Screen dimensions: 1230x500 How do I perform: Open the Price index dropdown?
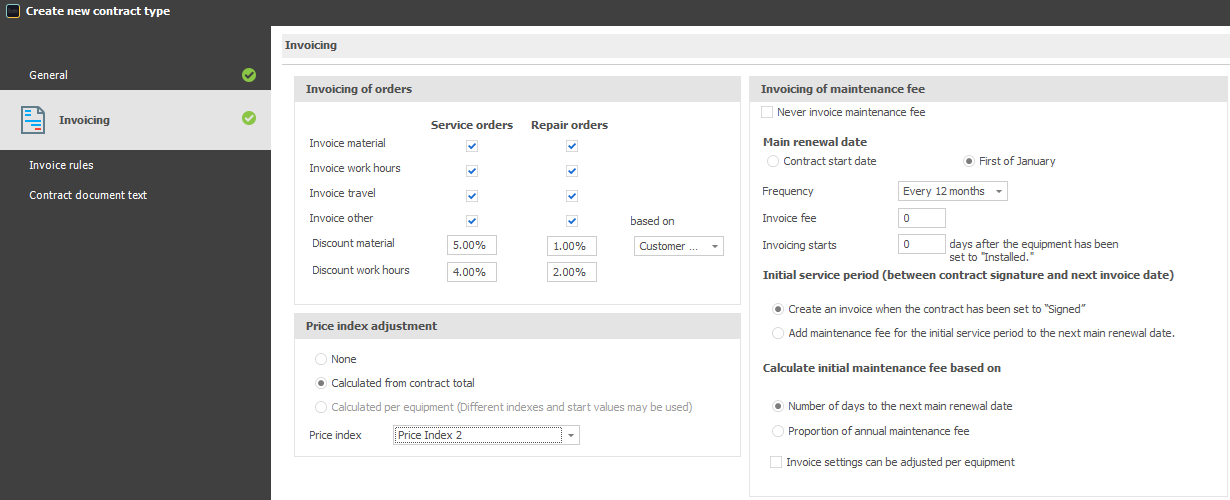coord(486,435)
